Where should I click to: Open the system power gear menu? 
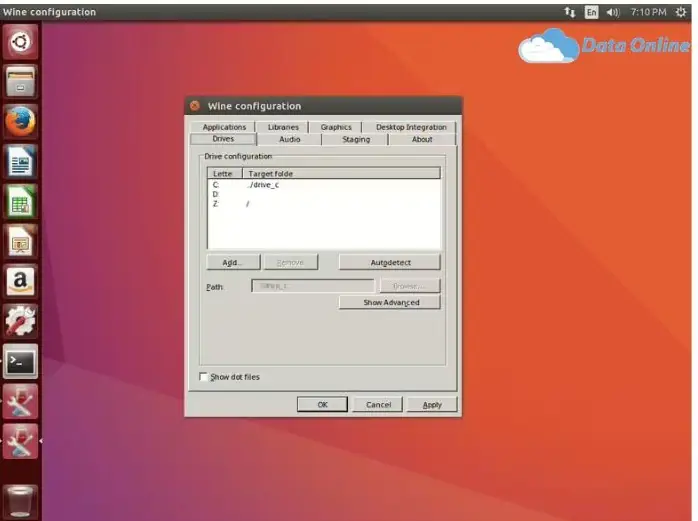point(681,12)
